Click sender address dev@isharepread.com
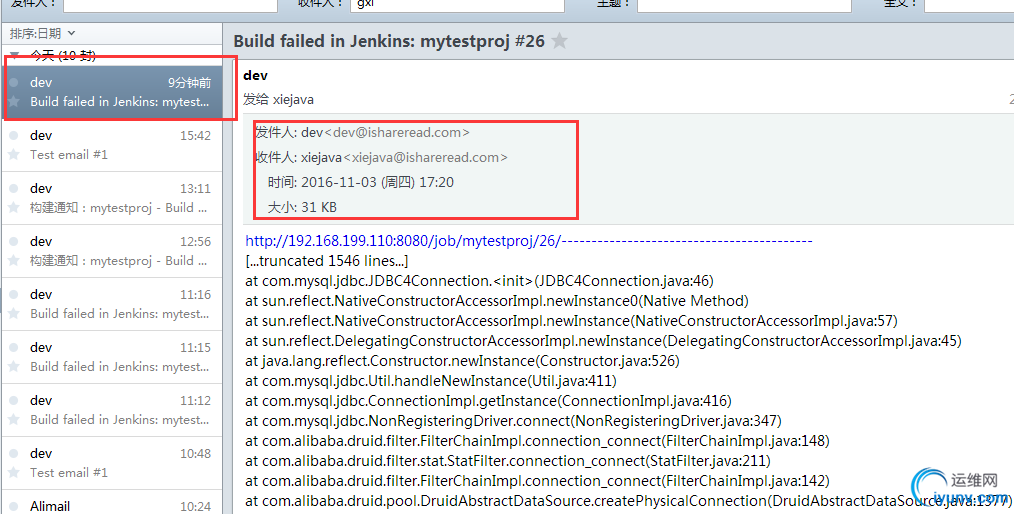1014x514 pixels. tap(396, 133)
